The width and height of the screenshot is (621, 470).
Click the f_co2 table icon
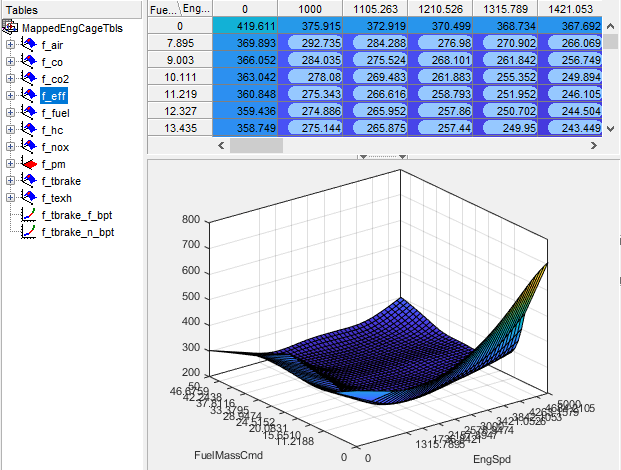tap(29, 78)
